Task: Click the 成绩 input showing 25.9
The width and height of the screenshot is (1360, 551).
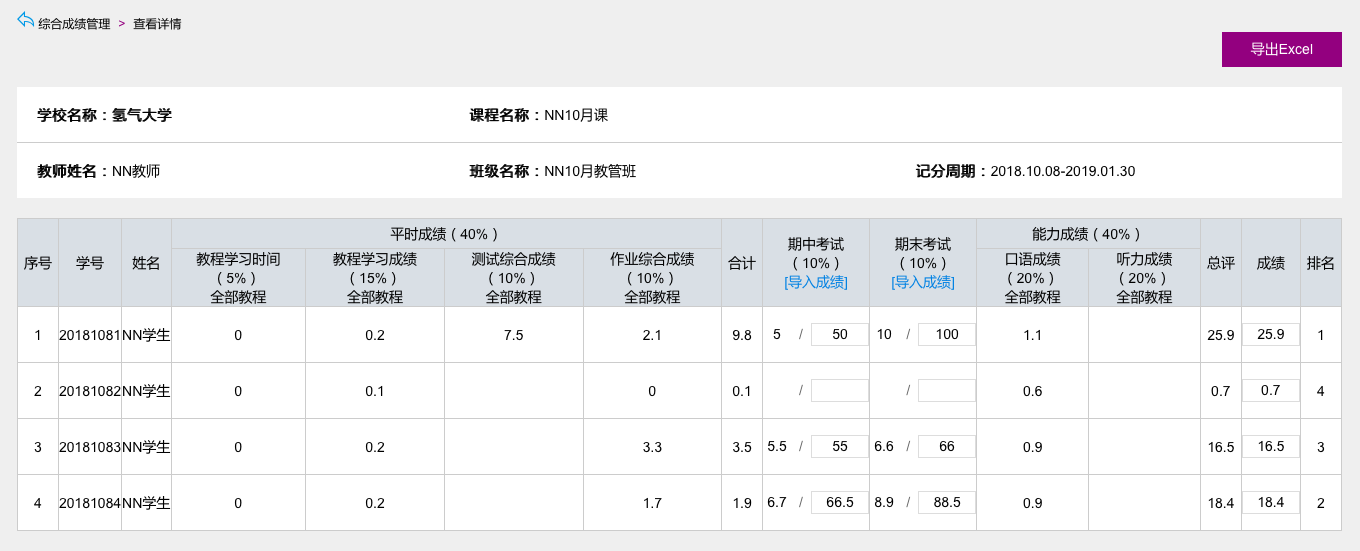Action: [1270, 334]
